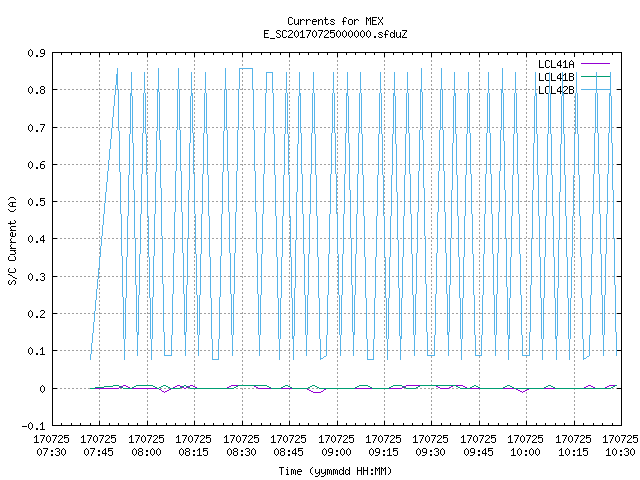Click the 07:45 time tick label
Image resolution: width=640 pixels, height=480 pixels.
[x=99, y=453]
